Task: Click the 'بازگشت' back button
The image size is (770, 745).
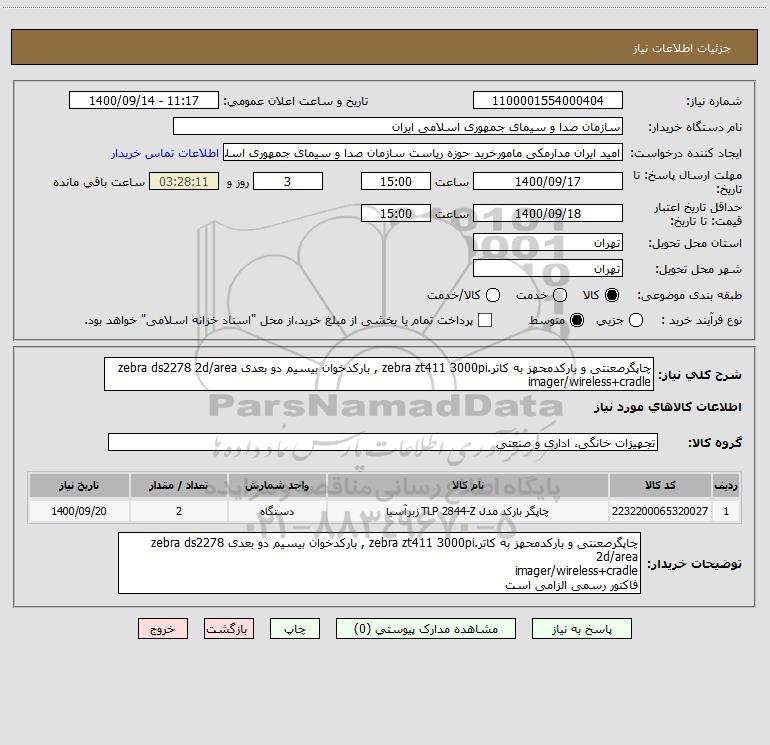Action: 229,629
